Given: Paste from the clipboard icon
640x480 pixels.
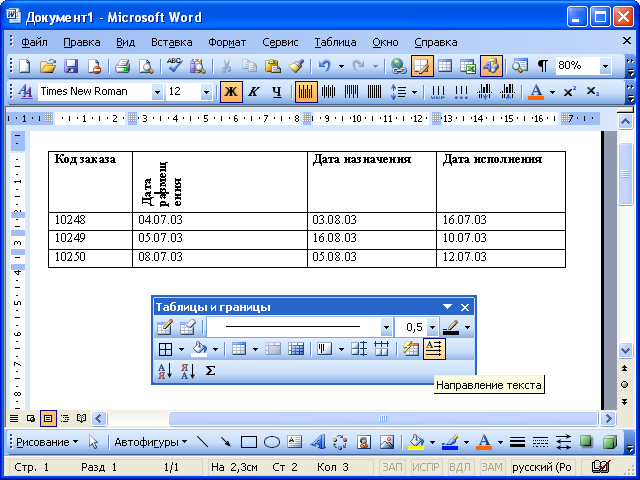Looking at the screenshot, I should (272, 66).
